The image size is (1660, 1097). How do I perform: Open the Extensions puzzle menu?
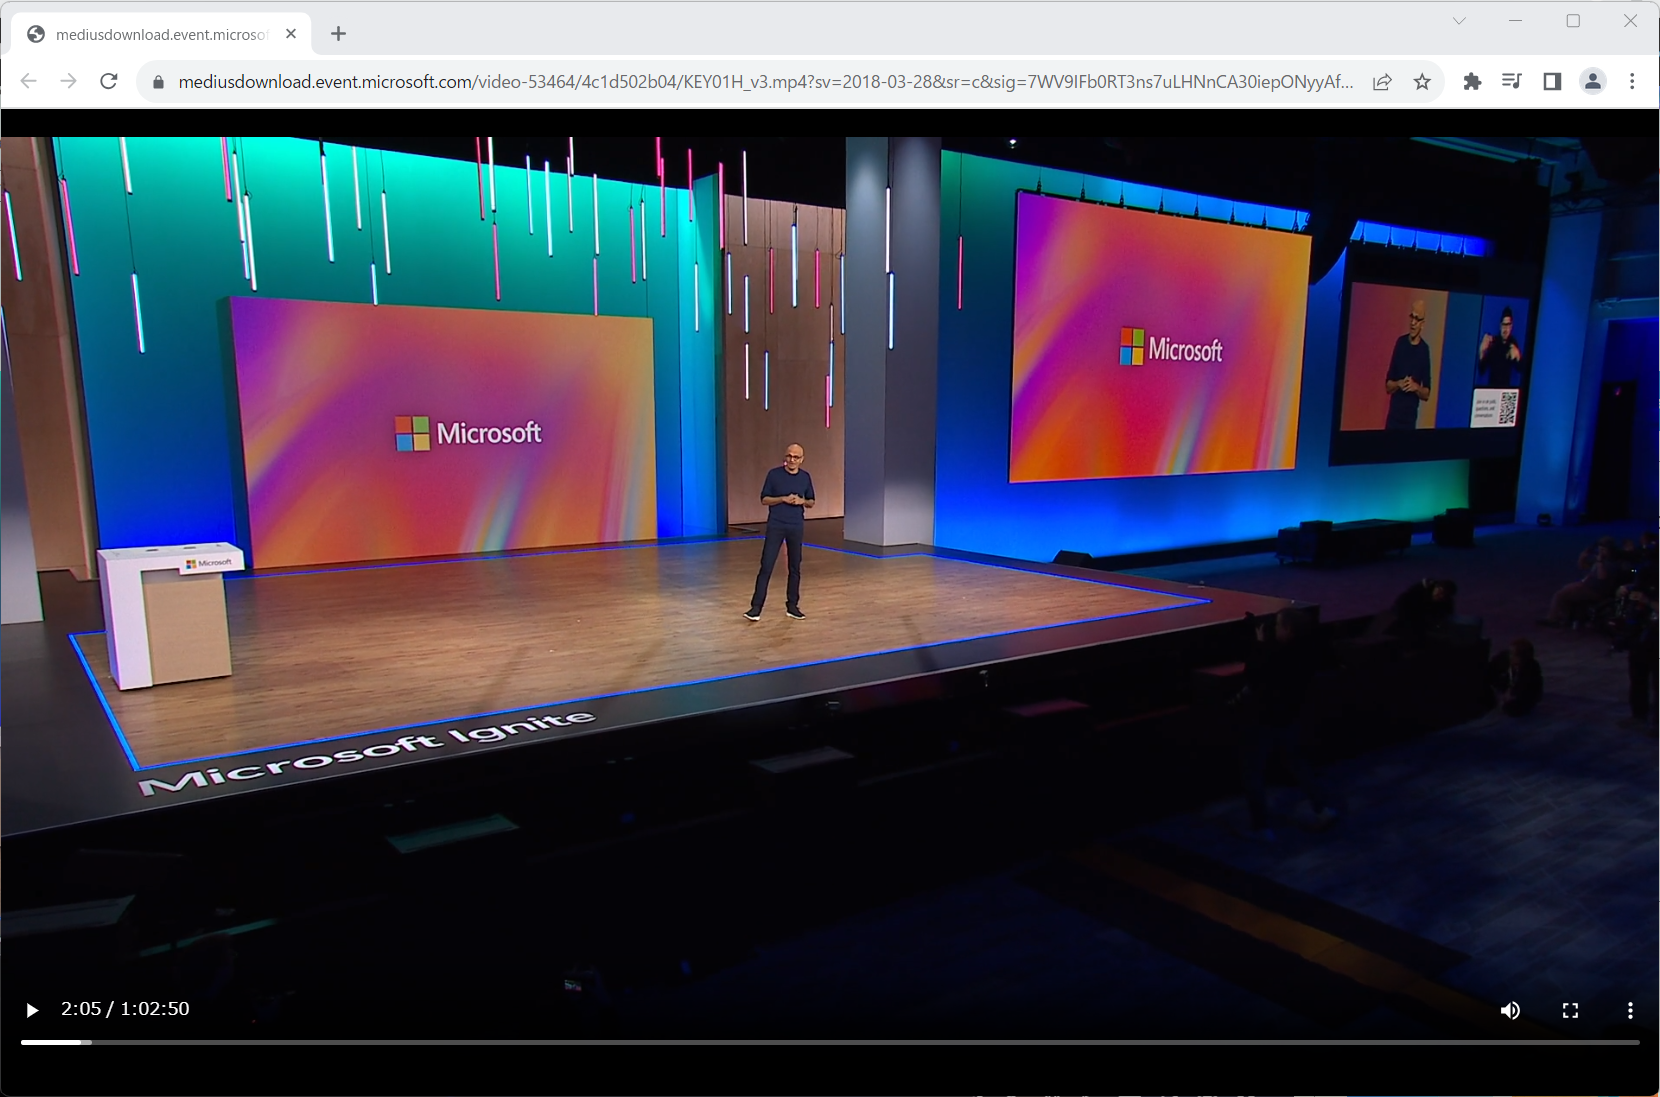coord(1472,82)
